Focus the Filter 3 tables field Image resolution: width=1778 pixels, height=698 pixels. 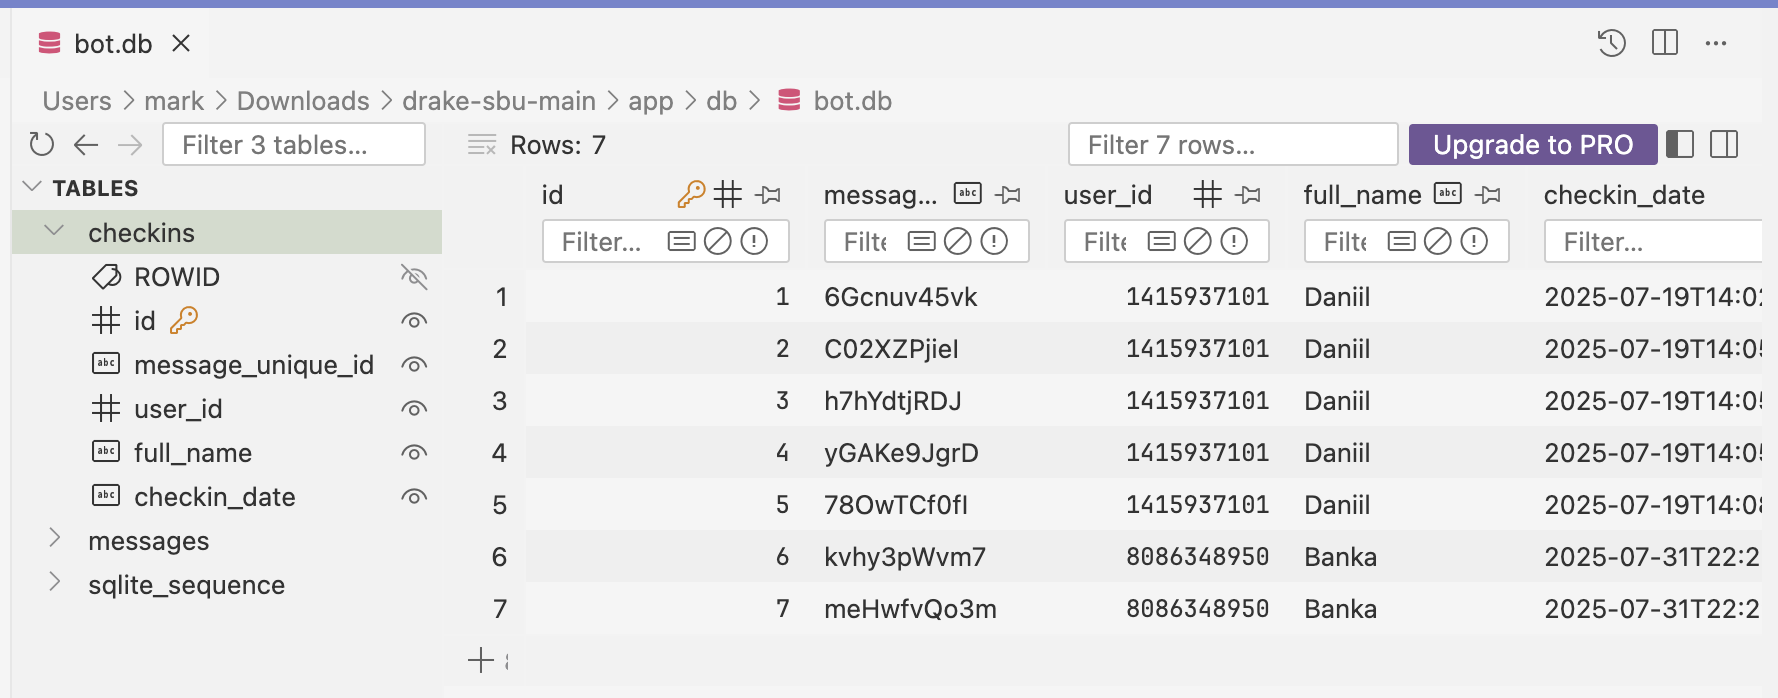point(294,145)
